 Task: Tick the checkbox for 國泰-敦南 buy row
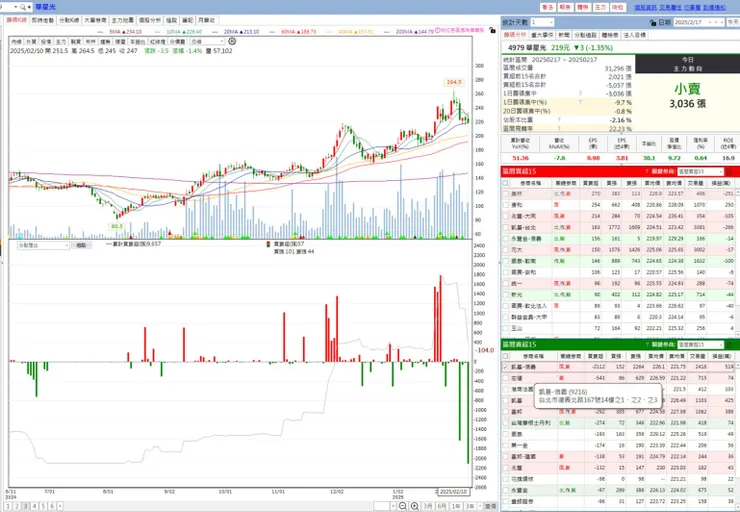coord(505,261)
